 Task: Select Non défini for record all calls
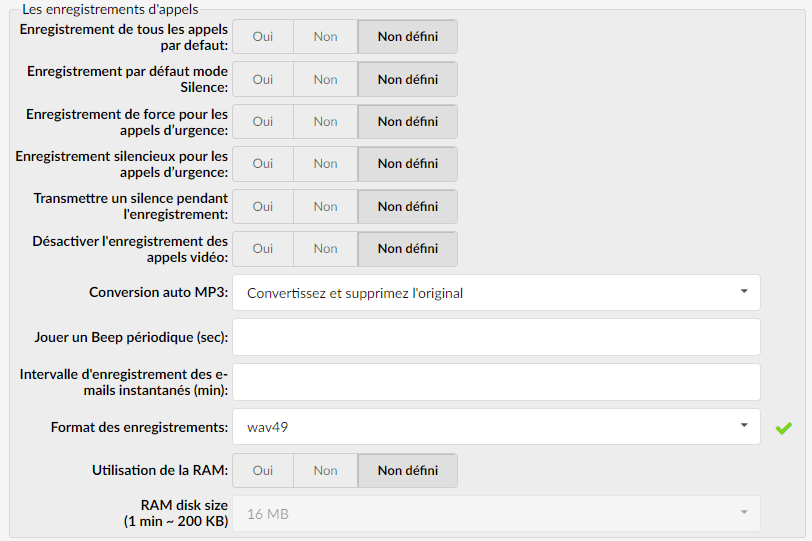click(408, 37)
